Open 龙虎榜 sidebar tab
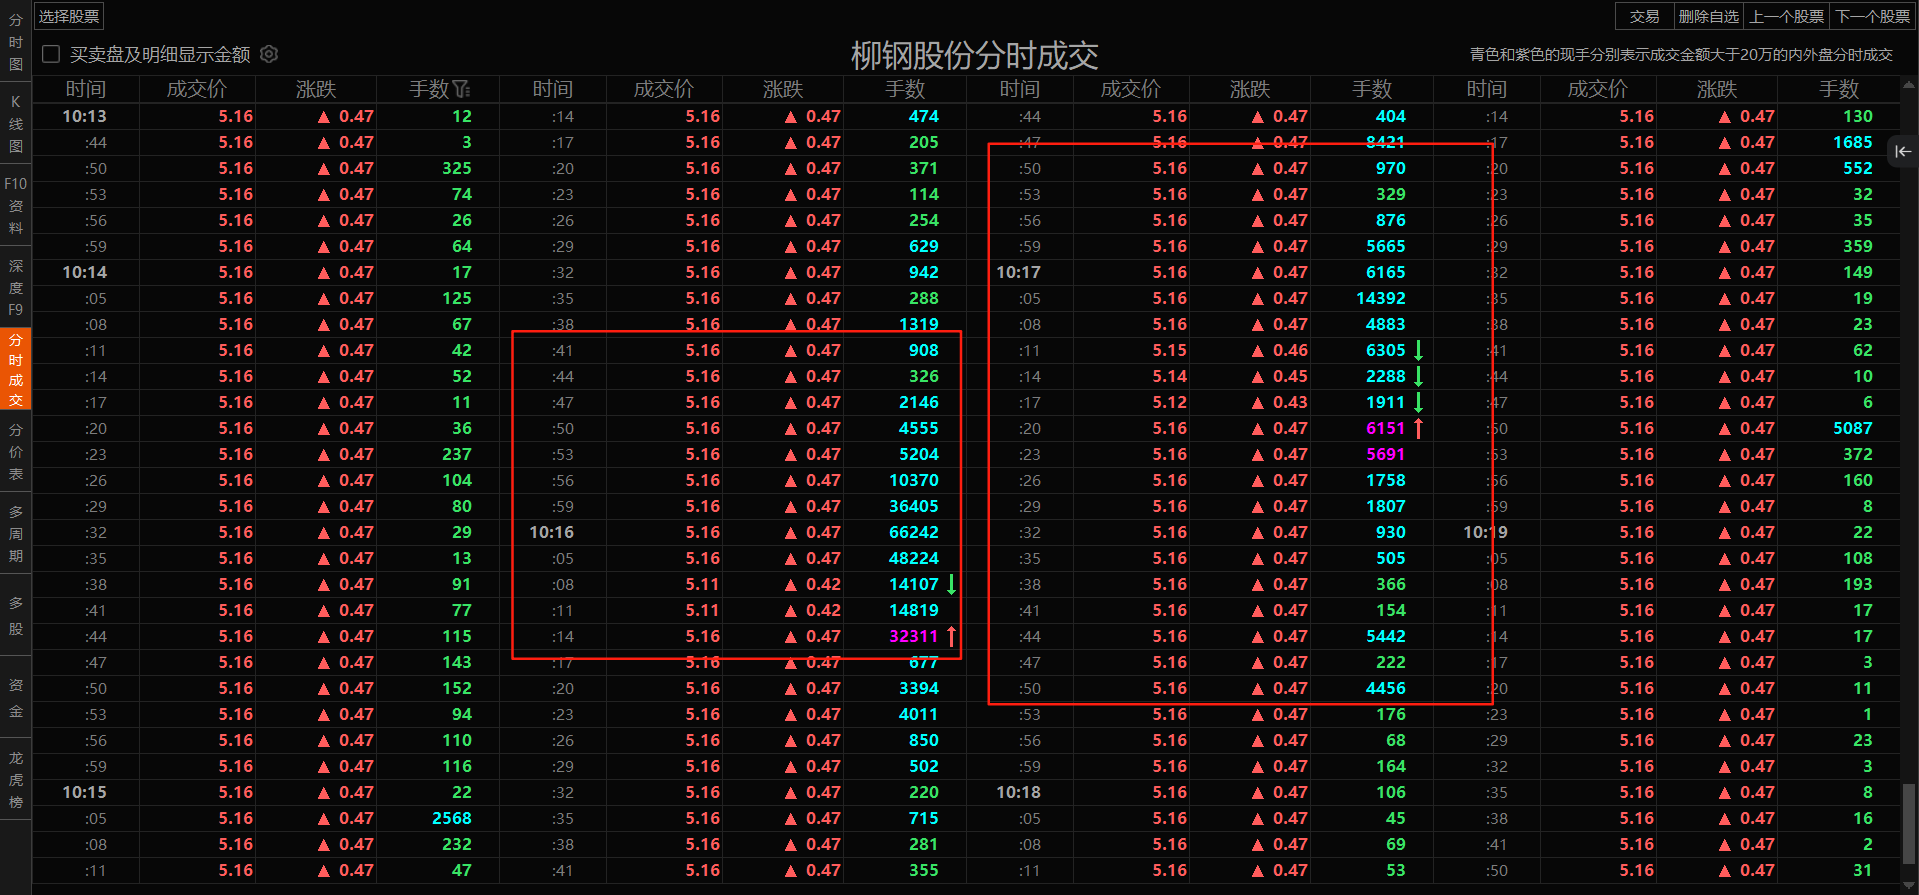This screenshot has height=895, width=1919. pos(15,780)
